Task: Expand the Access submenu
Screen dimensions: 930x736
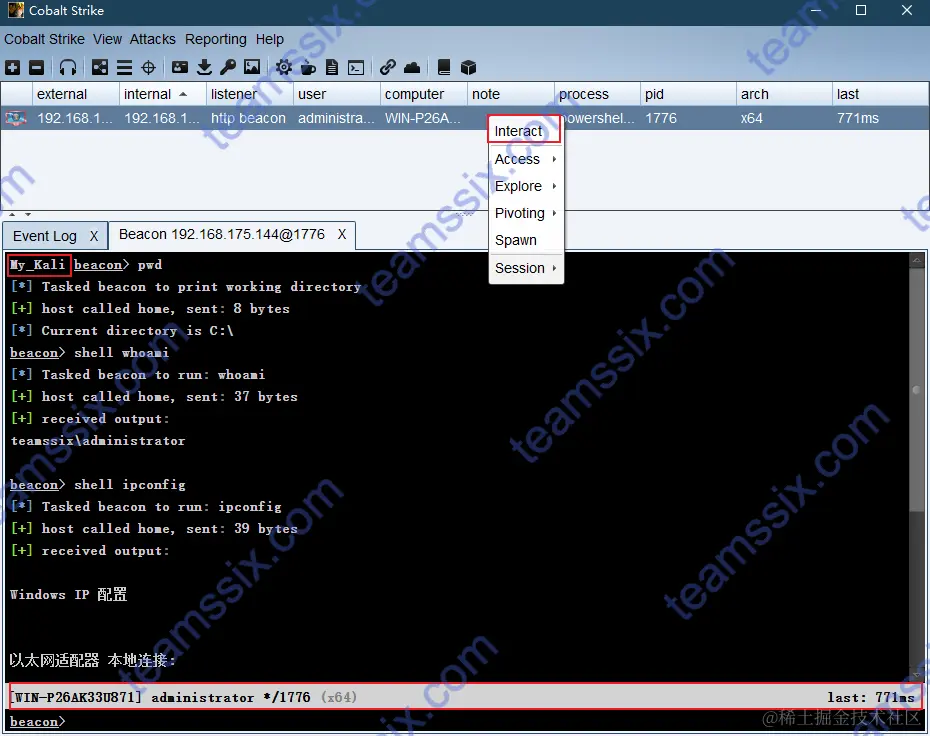Action: click(x=525, y=159)
